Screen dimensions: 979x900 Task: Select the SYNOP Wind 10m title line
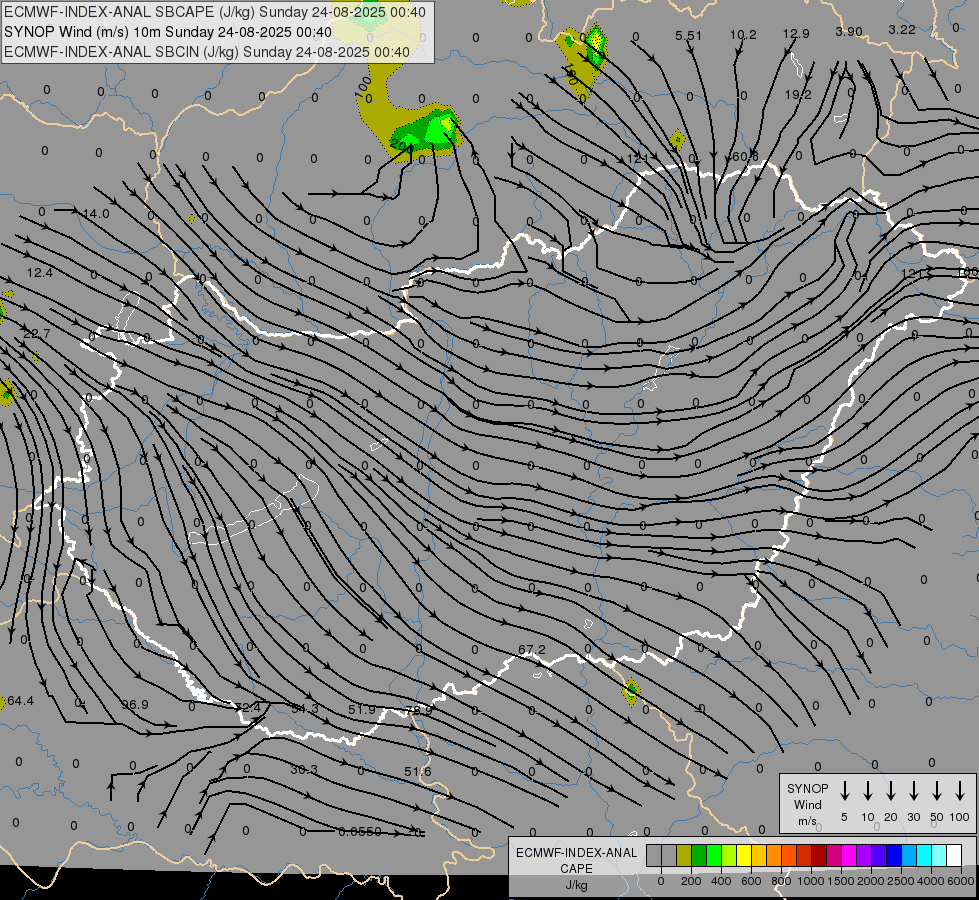(x=168, y=32)
